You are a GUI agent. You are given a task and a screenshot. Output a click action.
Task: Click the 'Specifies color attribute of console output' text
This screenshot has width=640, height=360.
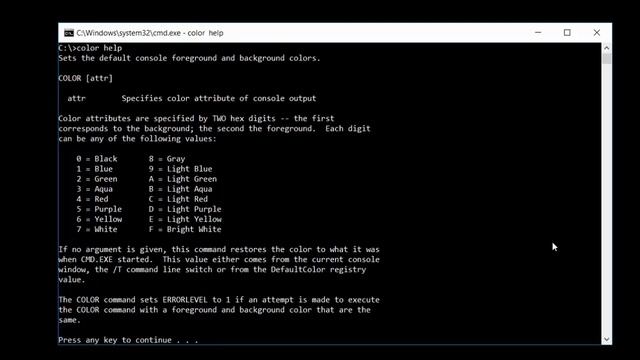pos(219,98)
